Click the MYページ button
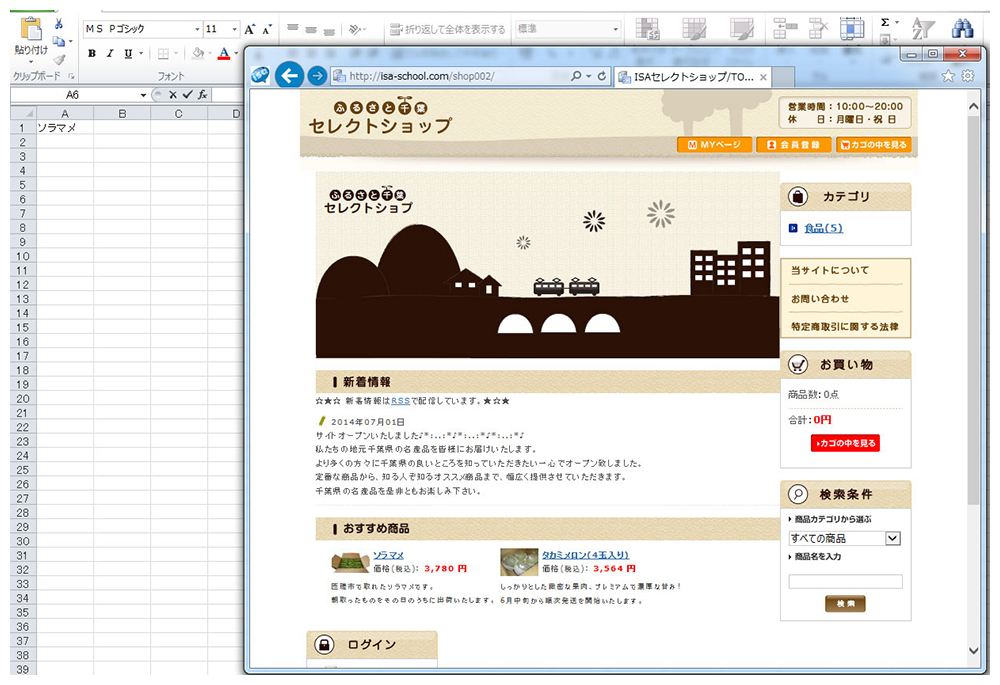 pos(714,145)
